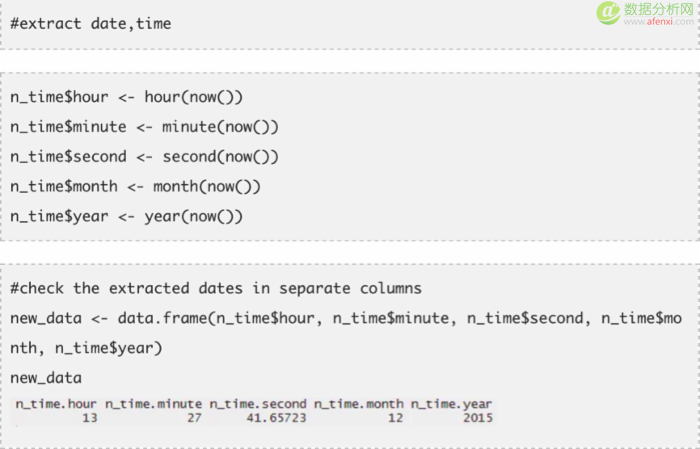
Task: Click the '#check the extracted dates' comment
Action: click(x=216, y=288)
